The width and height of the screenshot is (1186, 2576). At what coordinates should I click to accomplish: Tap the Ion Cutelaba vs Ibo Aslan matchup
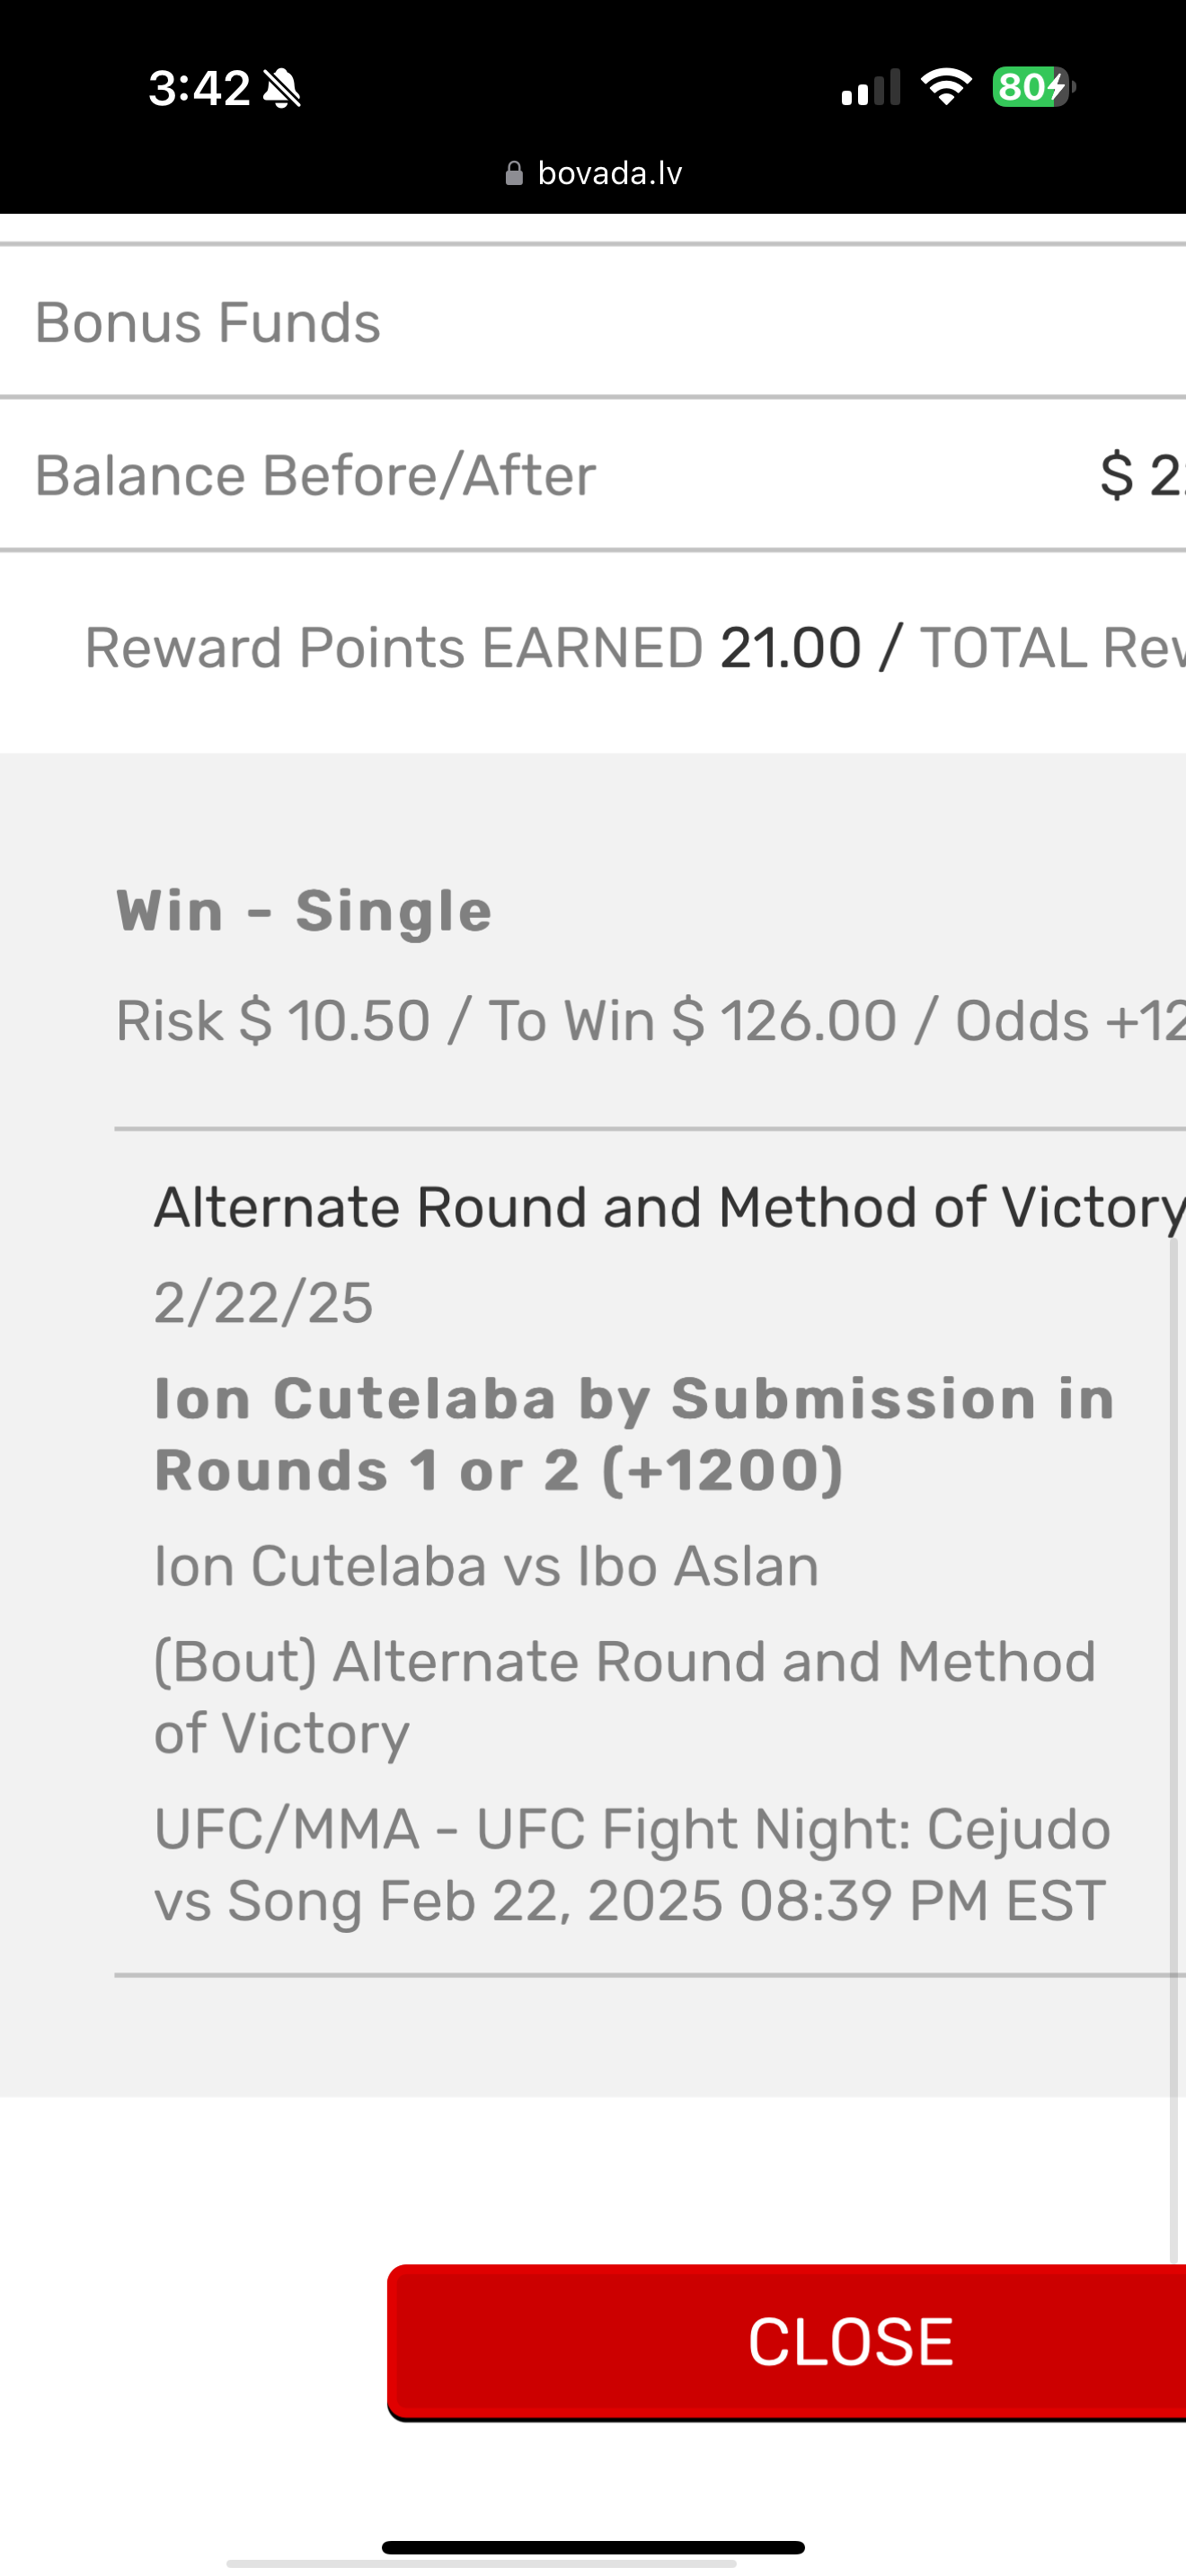tap(486, 1566)
